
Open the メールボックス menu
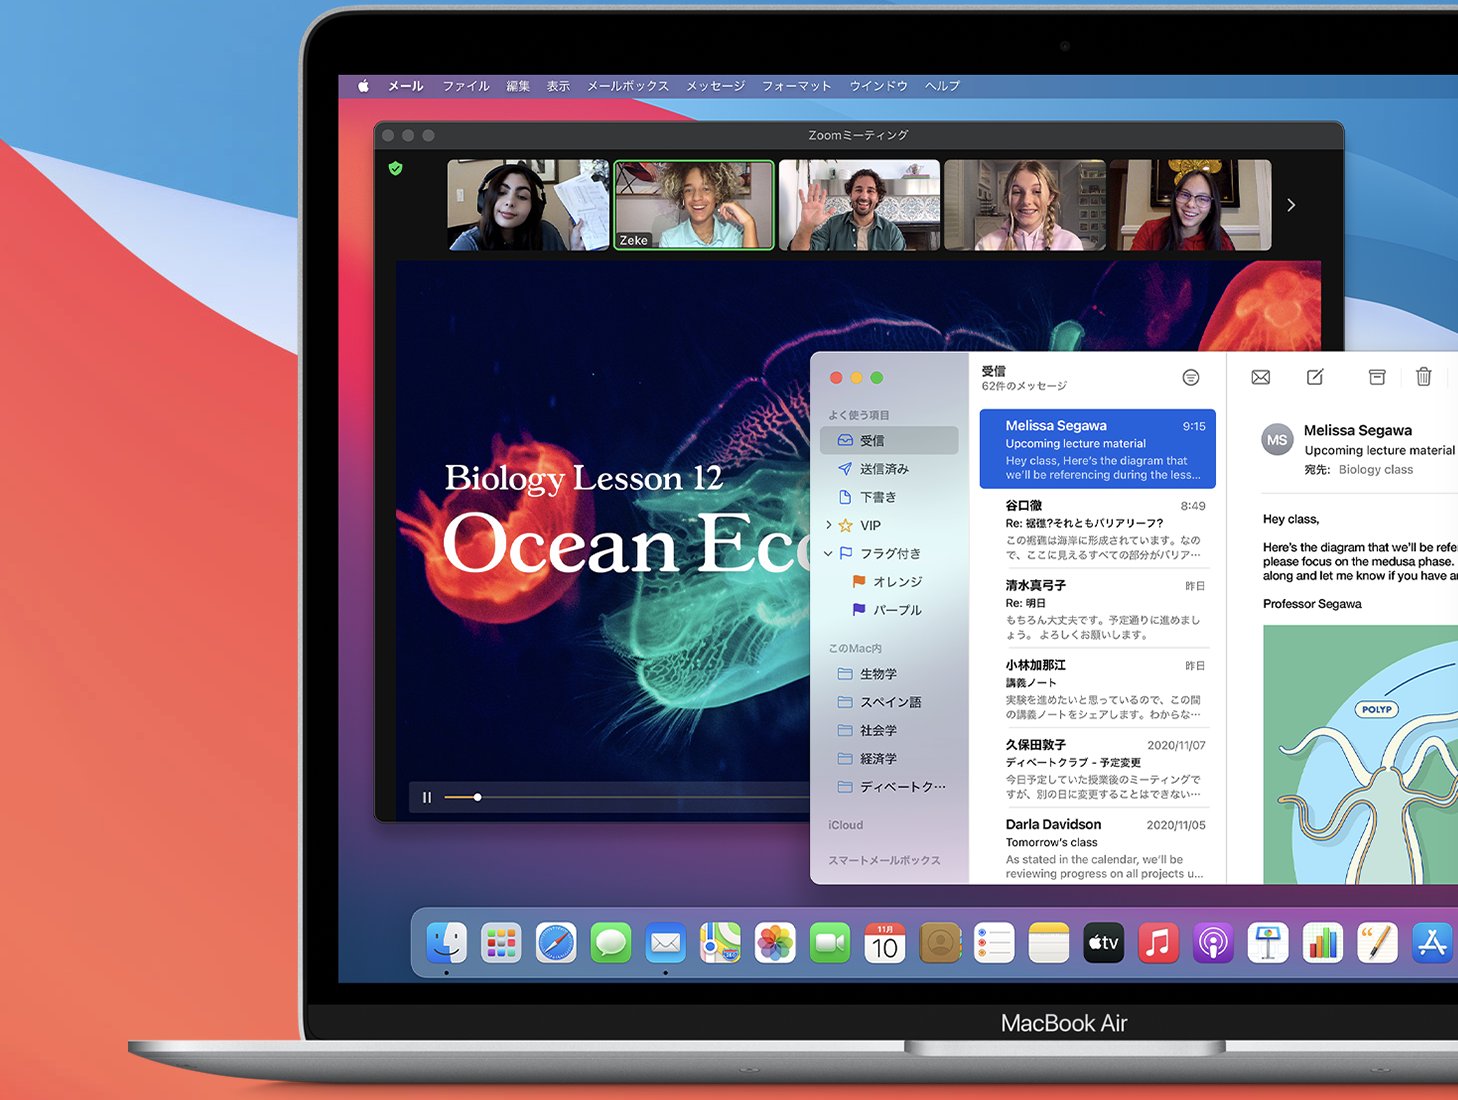point(628,86)
